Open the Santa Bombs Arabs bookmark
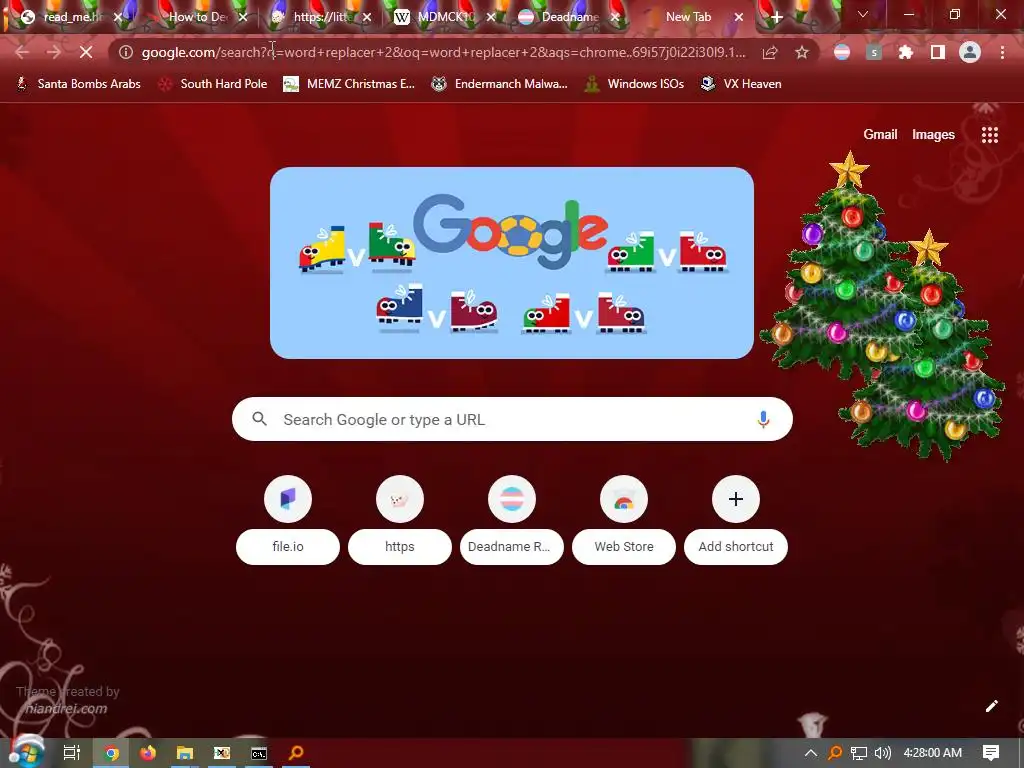This screenshot has width=1024, height=768. tap(78, 84)
